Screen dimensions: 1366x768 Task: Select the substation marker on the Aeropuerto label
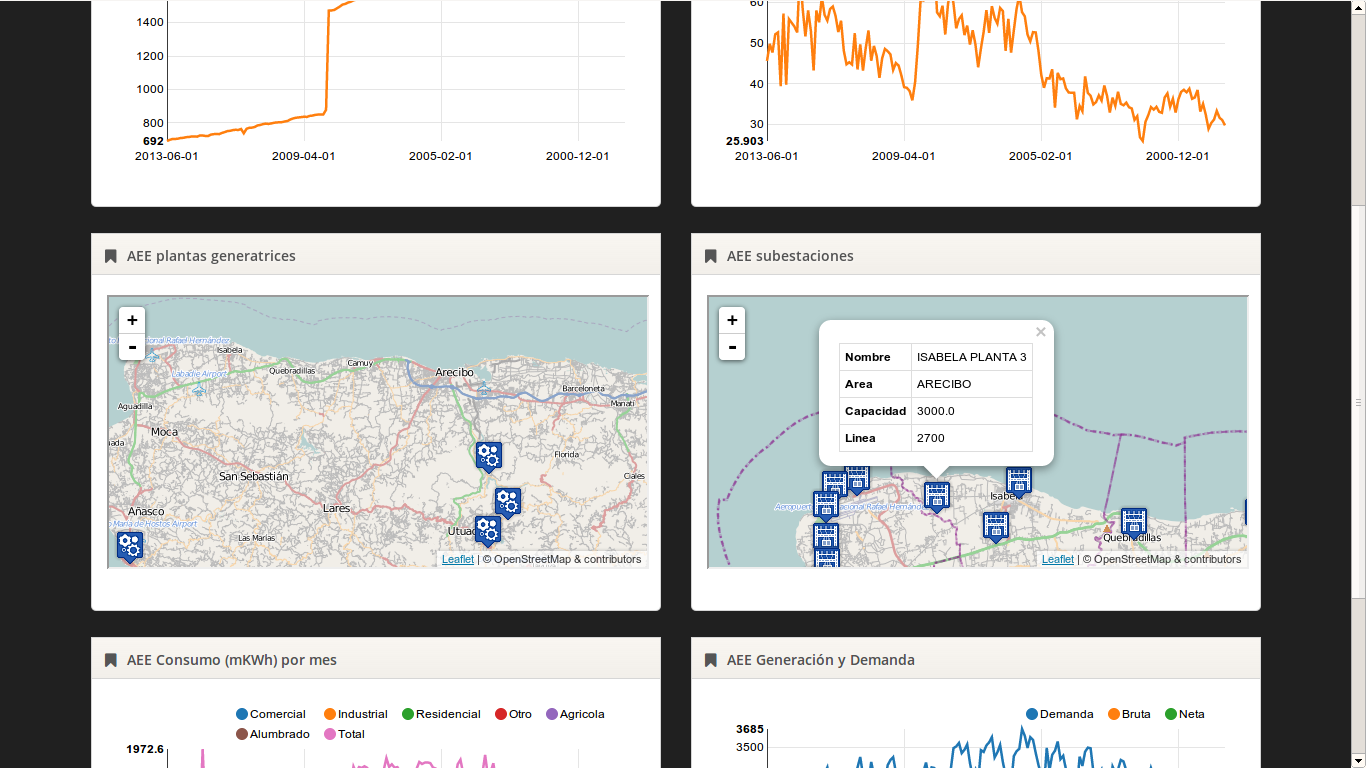[x=826, y=505]
